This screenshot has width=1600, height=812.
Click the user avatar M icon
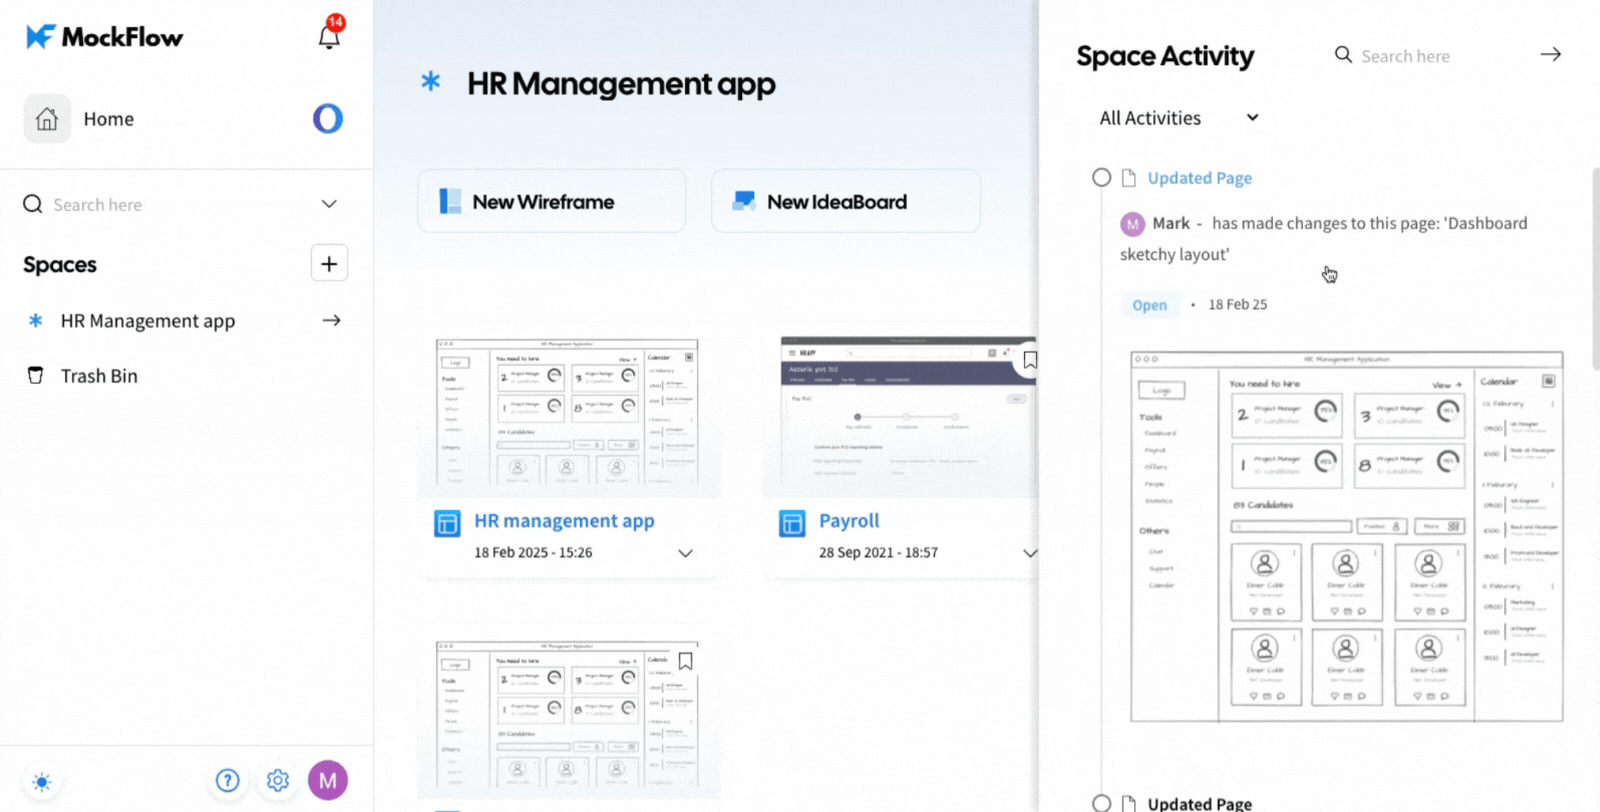pyautogui.click(x=328, y=780)
